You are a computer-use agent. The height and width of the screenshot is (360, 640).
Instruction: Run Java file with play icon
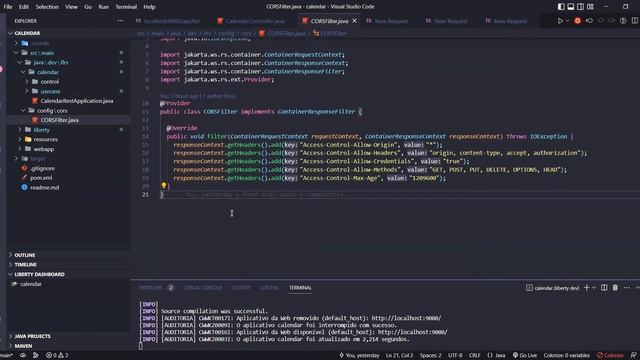coord(560,21)
